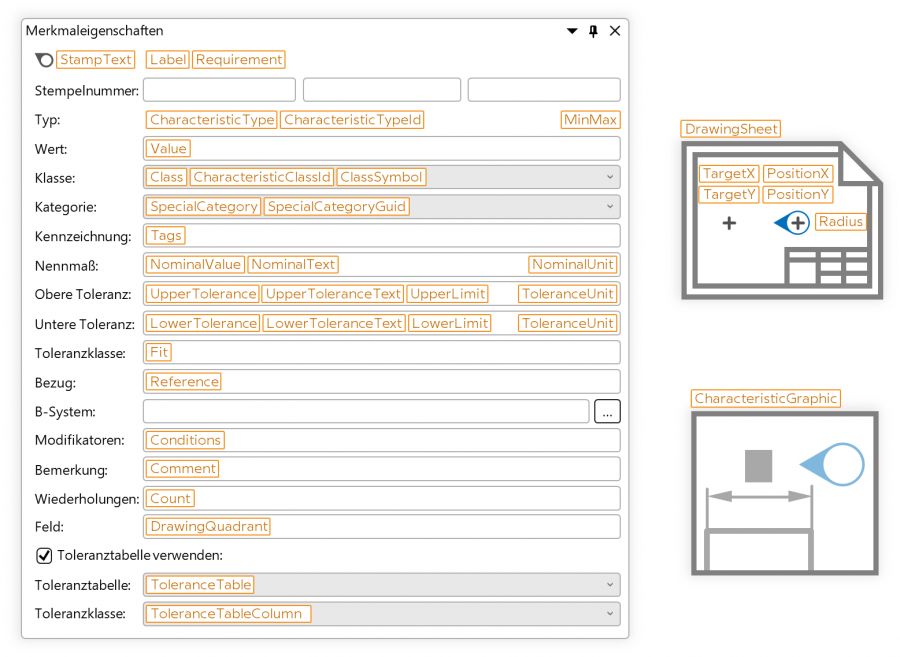This screenshot has width=900, height=657.
Task: Click the CharacteristicType tag
Action: point(212,120)
